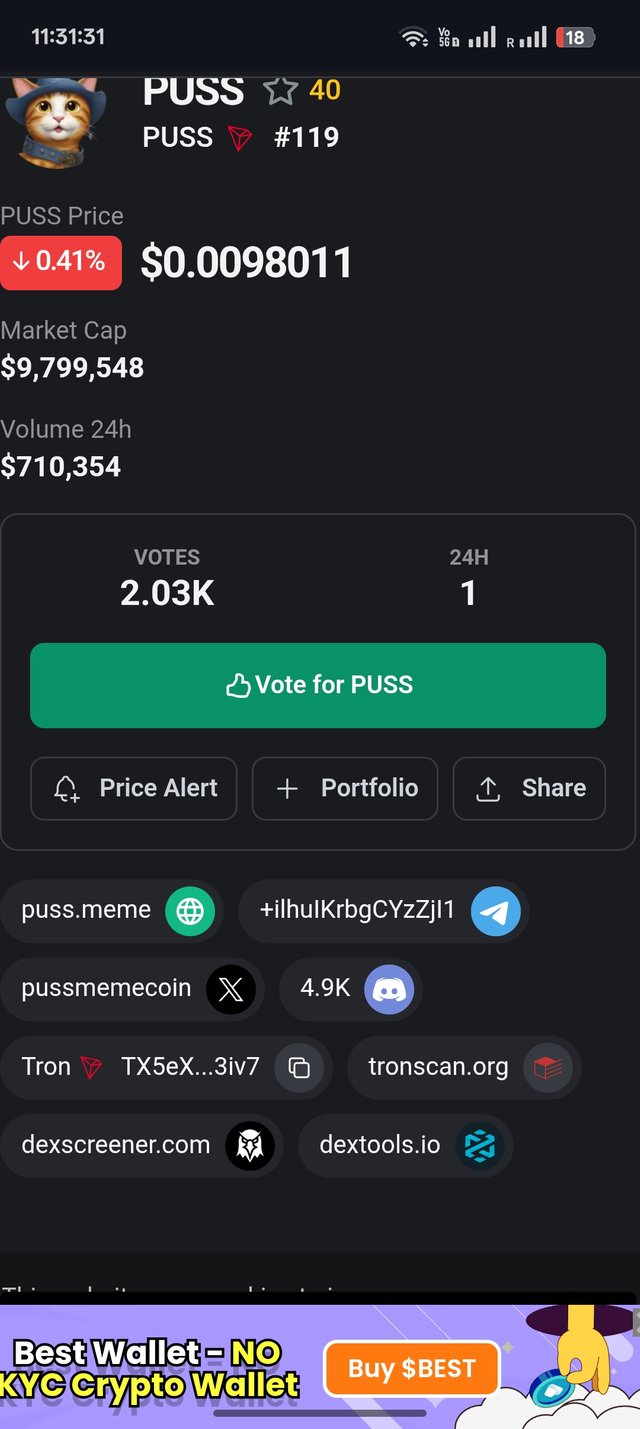Click the Buy $BEST ad button

(411, 1368)
